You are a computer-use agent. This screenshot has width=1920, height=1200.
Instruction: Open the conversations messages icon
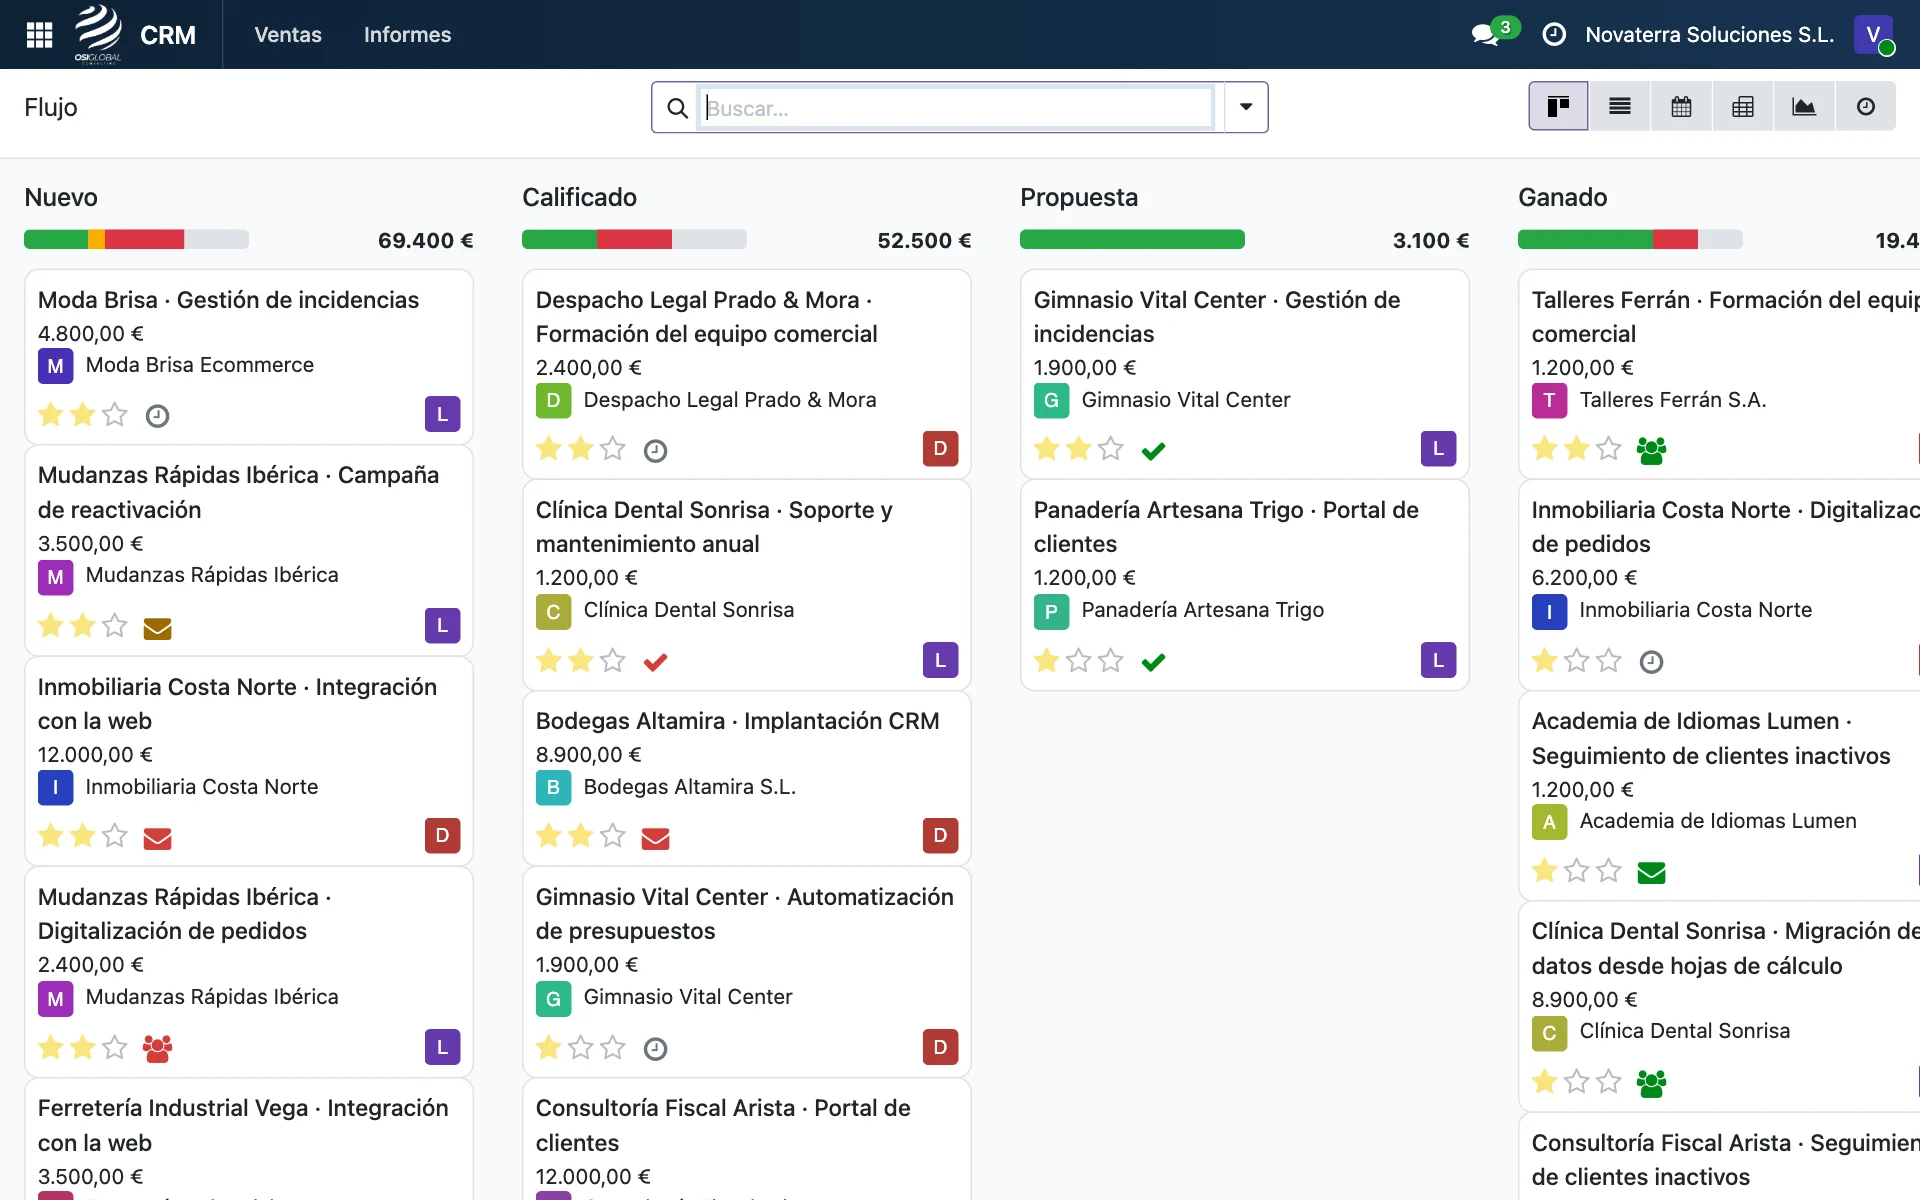tap(1485, 35)
